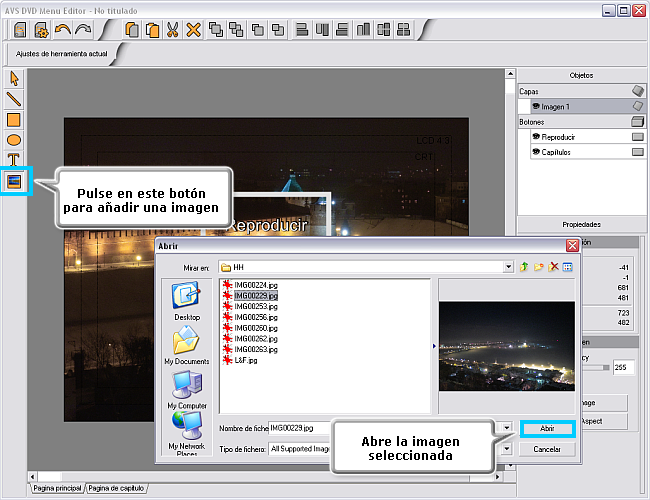Click canvas horizontal scrollbar left arrow

tap(33, 477)
